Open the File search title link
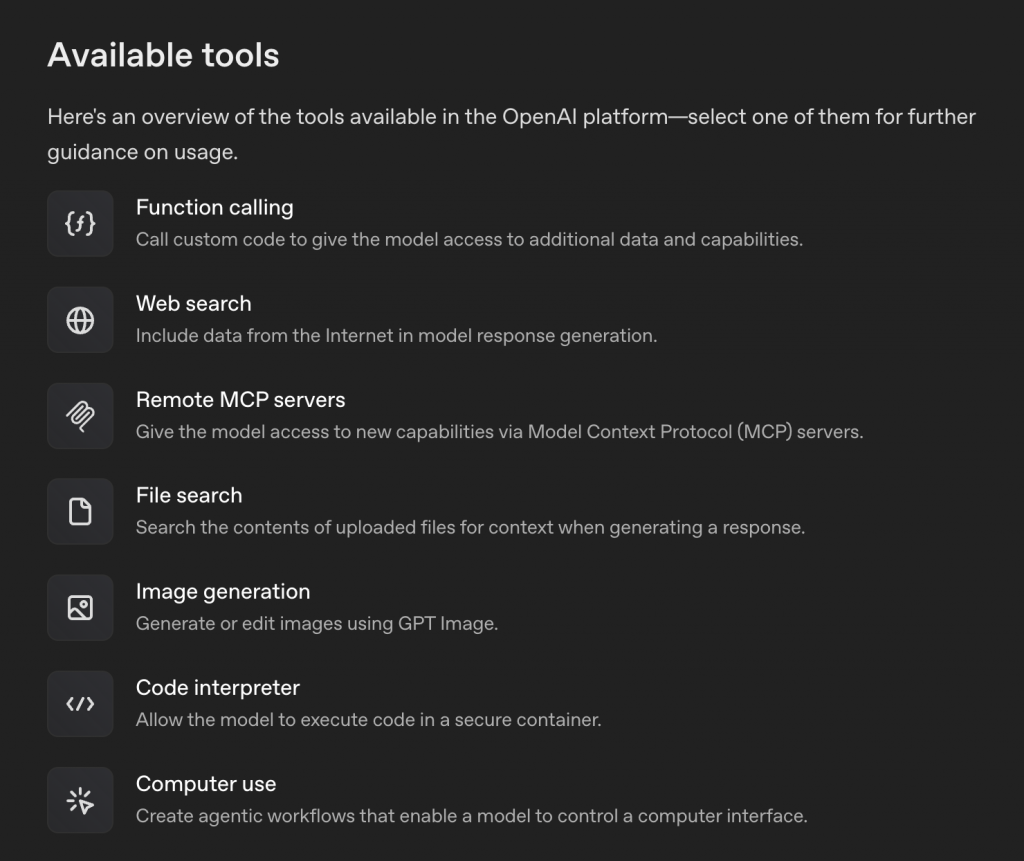1024x861 pixels. click(189, 496)
